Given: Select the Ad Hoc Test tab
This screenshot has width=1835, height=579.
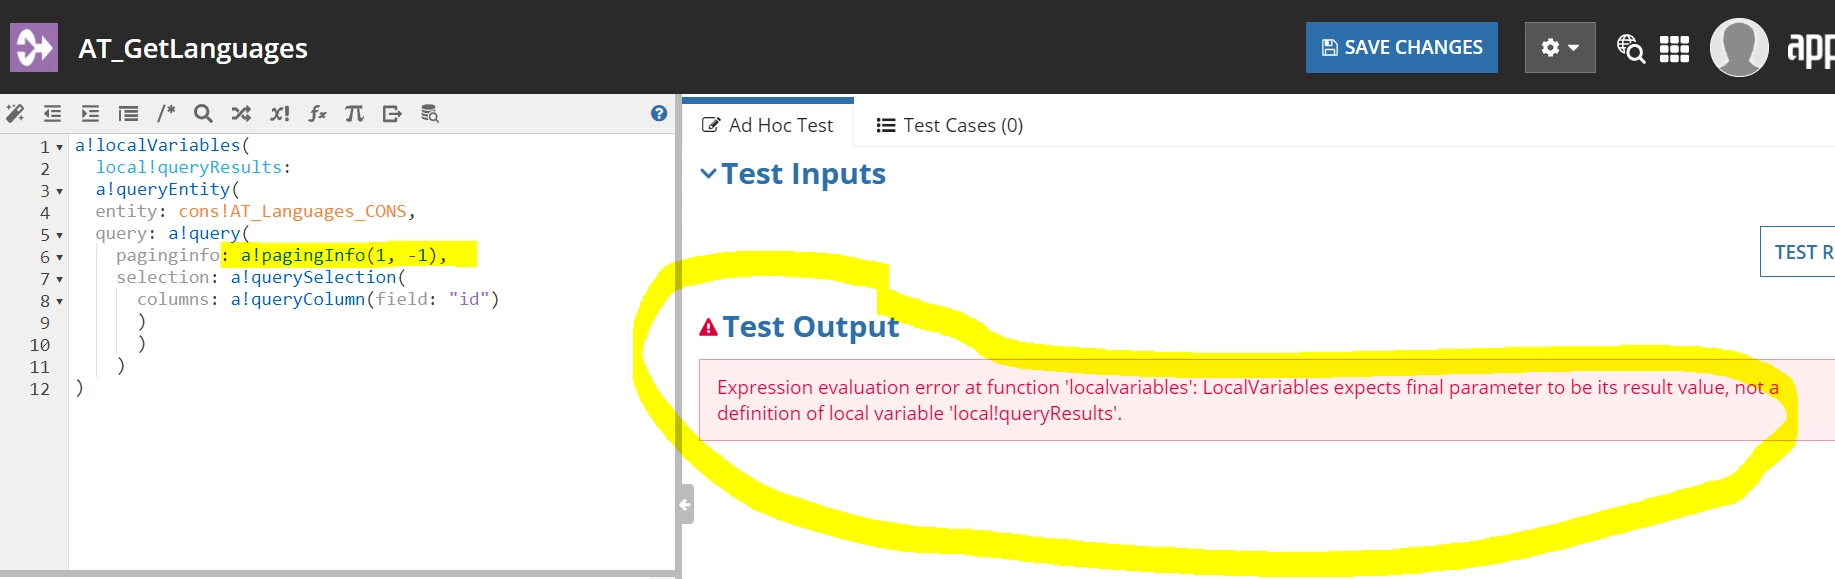Looking at the screenshot, I should tap(767, 125).
